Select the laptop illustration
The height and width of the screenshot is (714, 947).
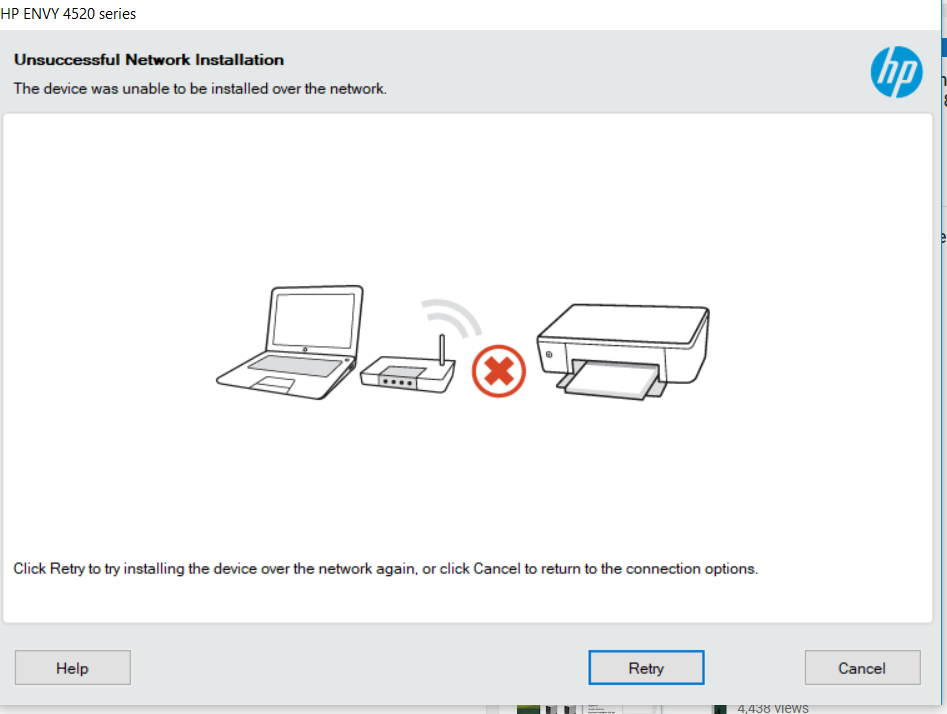tap(290, 342)
